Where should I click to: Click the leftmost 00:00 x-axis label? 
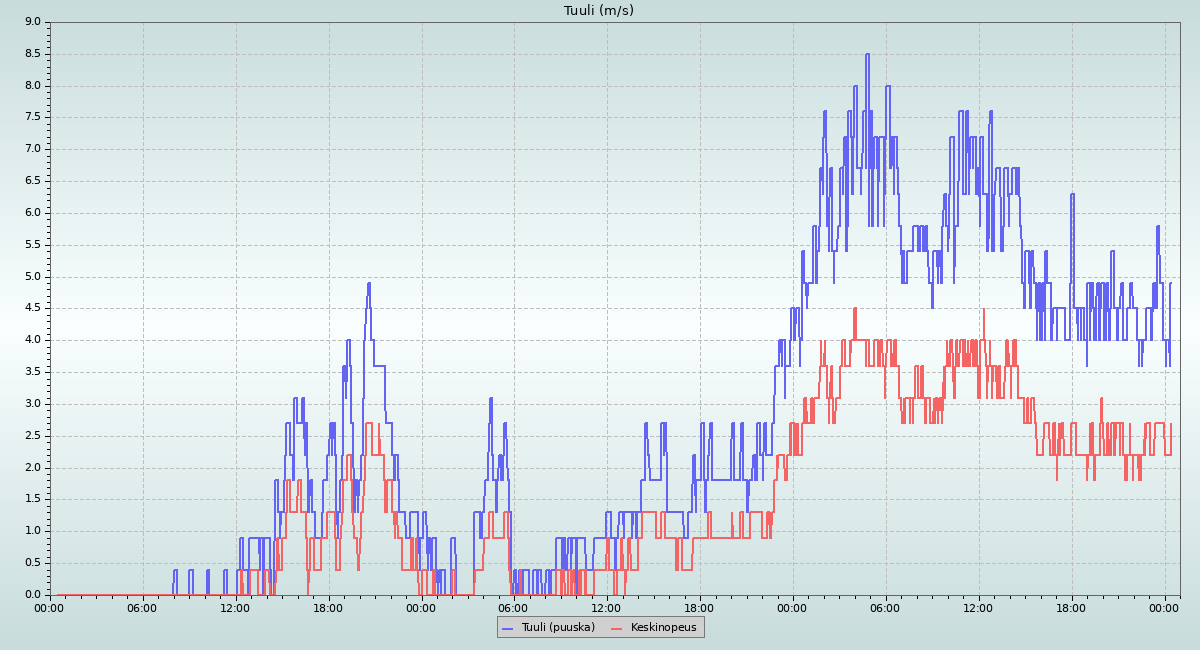click(x=50, y=607)
